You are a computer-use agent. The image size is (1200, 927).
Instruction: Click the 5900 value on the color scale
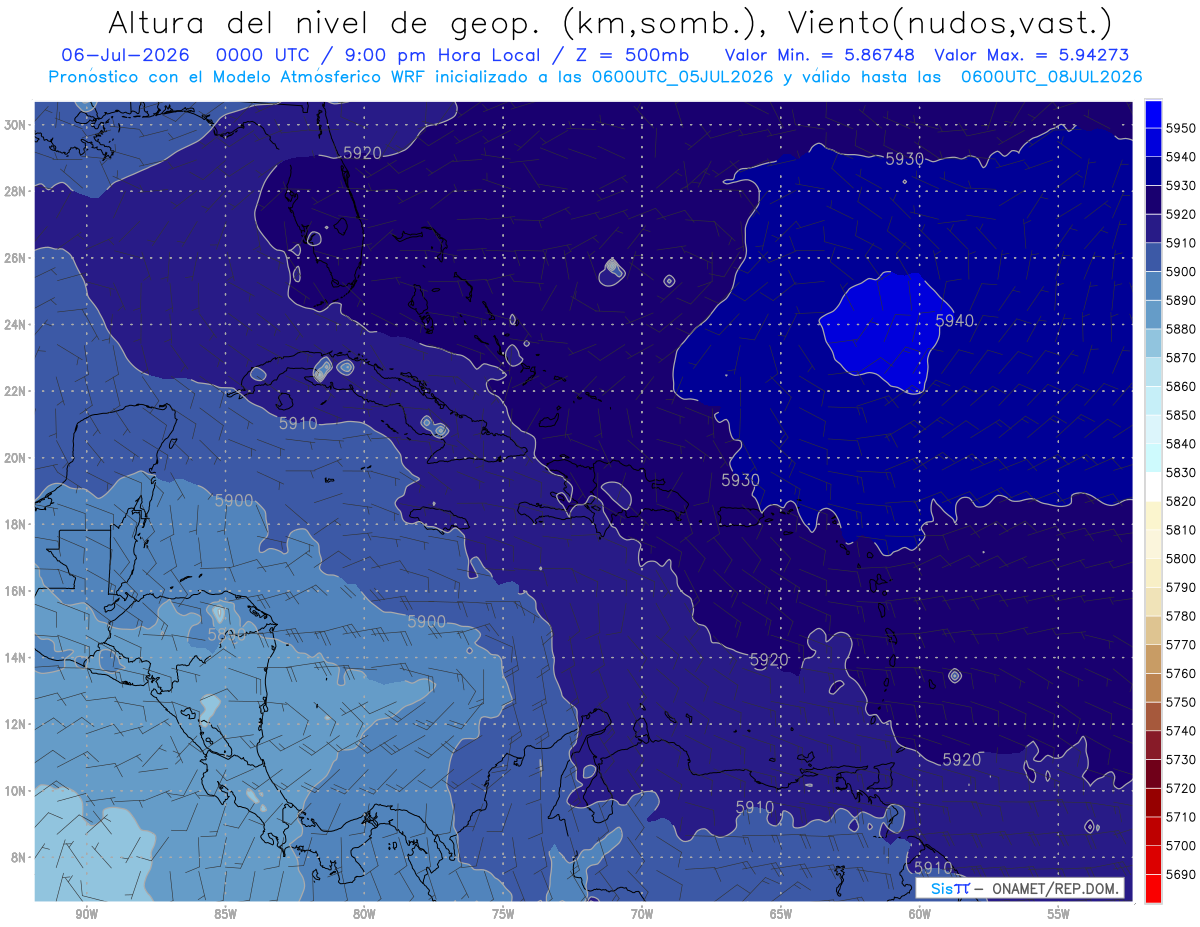[1181, 271]
